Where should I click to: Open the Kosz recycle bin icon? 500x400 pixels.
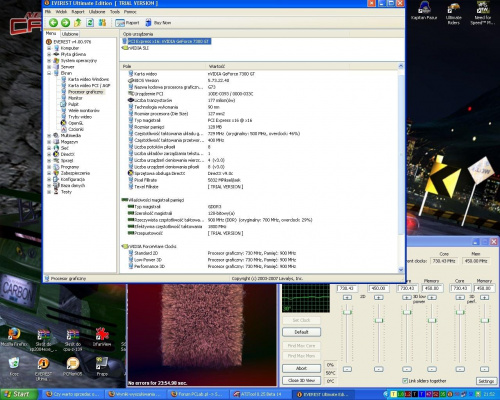[x=14, y=367]
